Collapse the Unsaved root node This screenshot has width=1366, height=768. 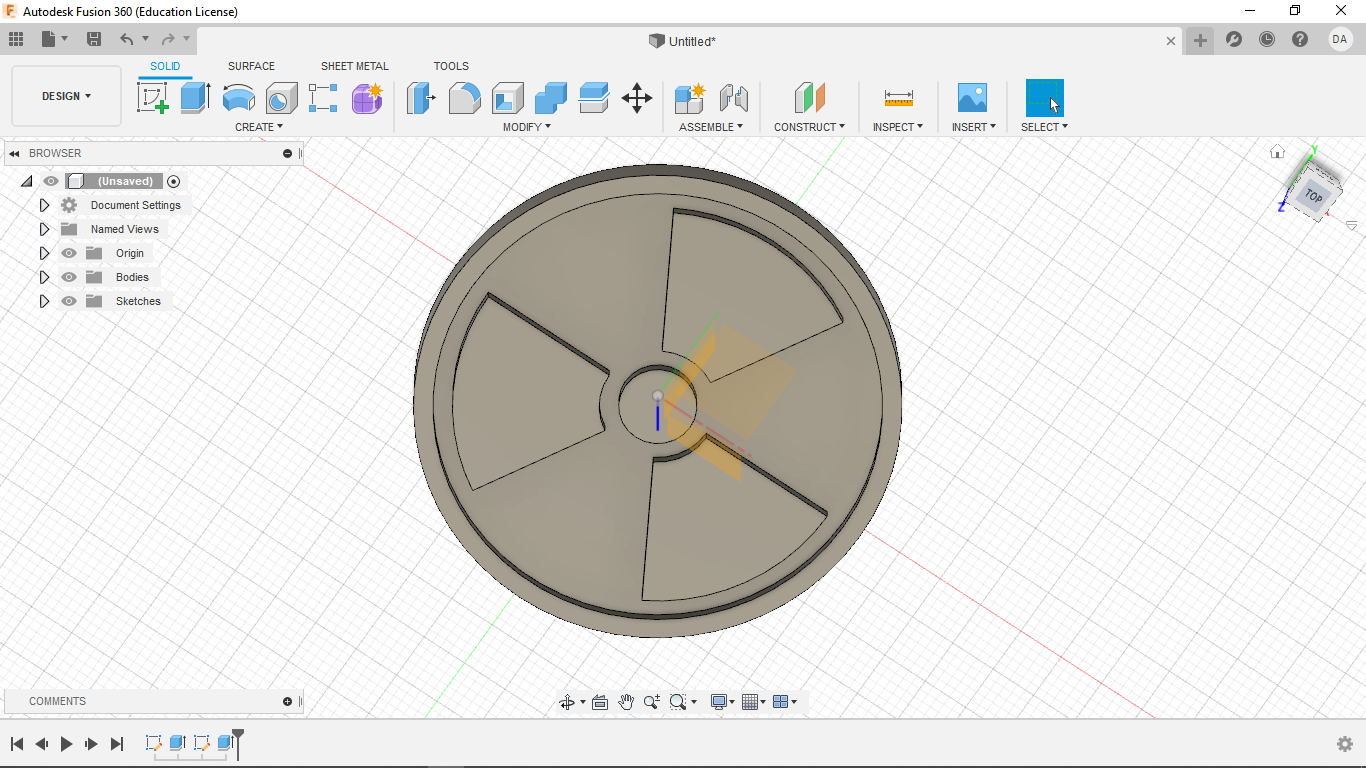(27, 181)
